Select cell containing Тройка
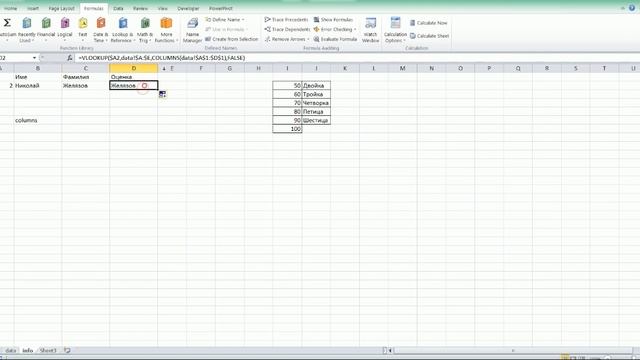The width and height of the screenshot is (640, 360). pyautogui.click(x=316, y=94)
